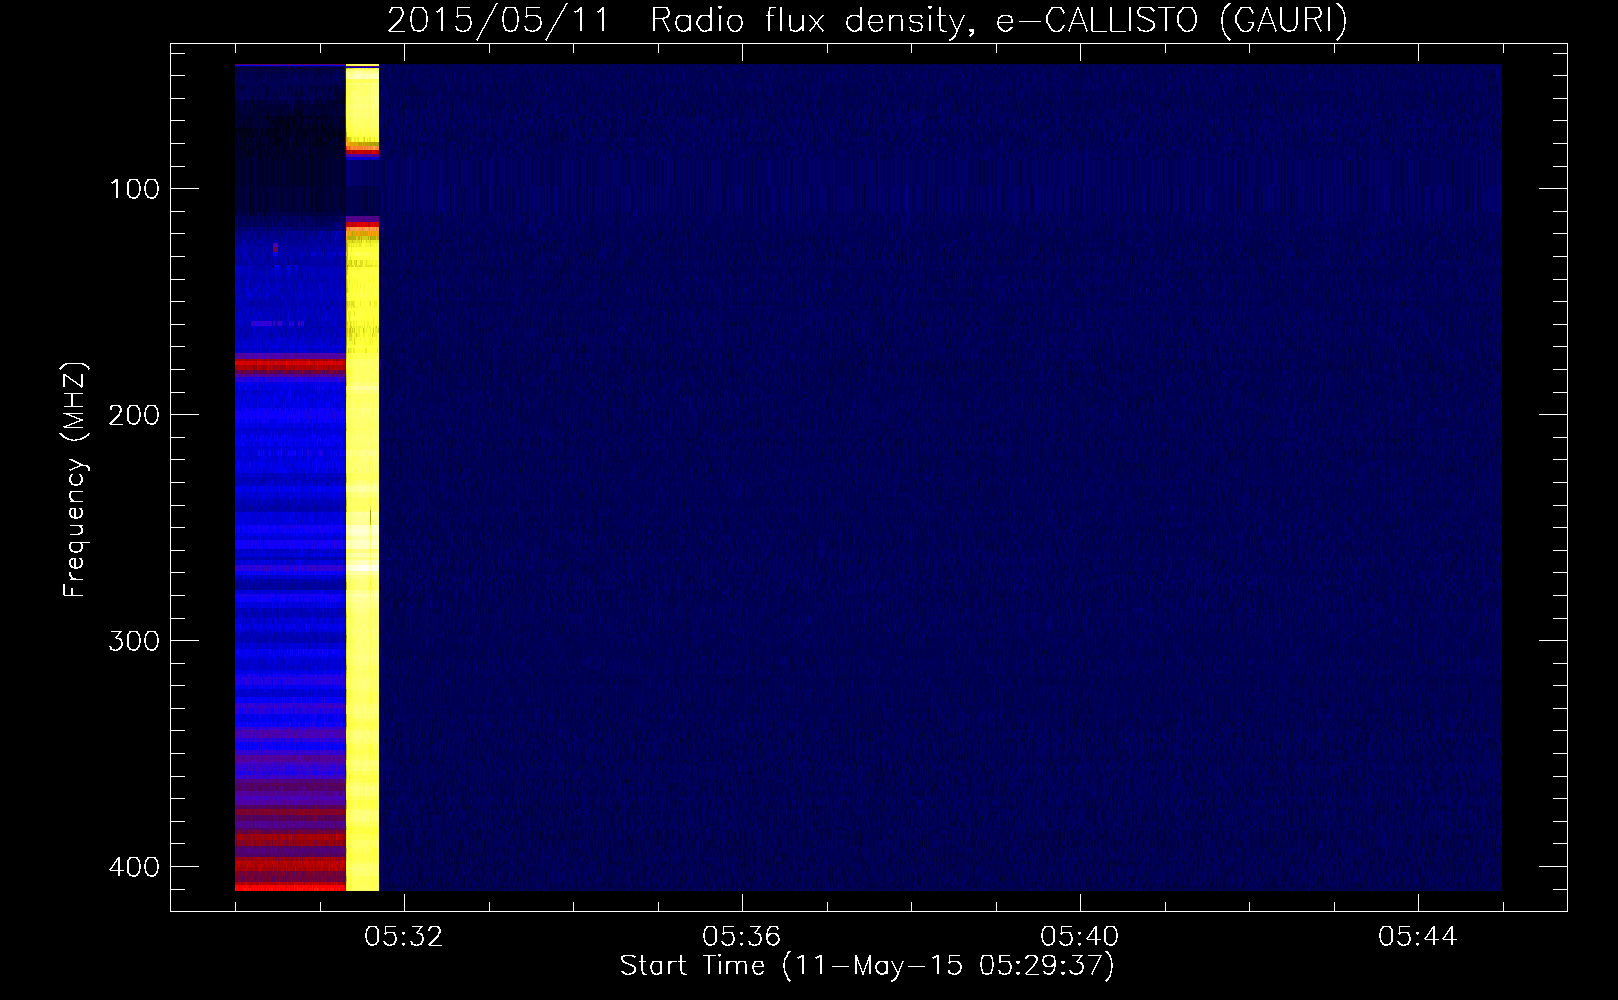The width and height of the screenshot is (1618, 1000).
Task: Click the 'Start Time (11-May-15 05:29:37)' label
Action: click(867, 966)
